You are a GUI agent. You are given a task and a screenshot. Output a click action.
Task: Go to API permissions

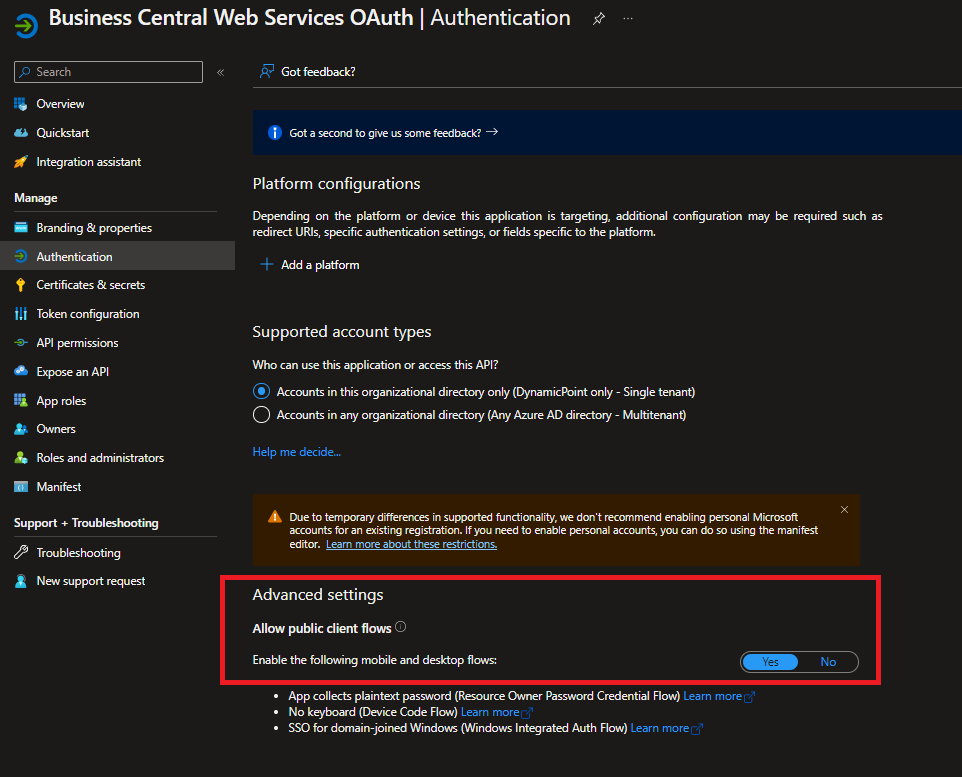point(77,342)
